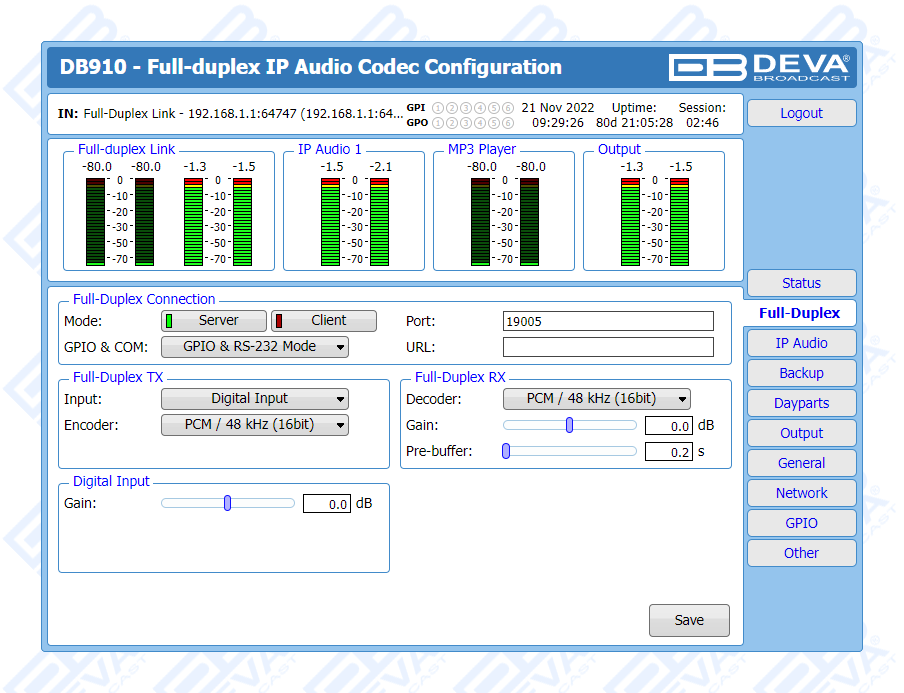Click GPI indicator number 1
The width and height of the screenshot is (904, 693).
pyautogui.click(x=438, y=108)
